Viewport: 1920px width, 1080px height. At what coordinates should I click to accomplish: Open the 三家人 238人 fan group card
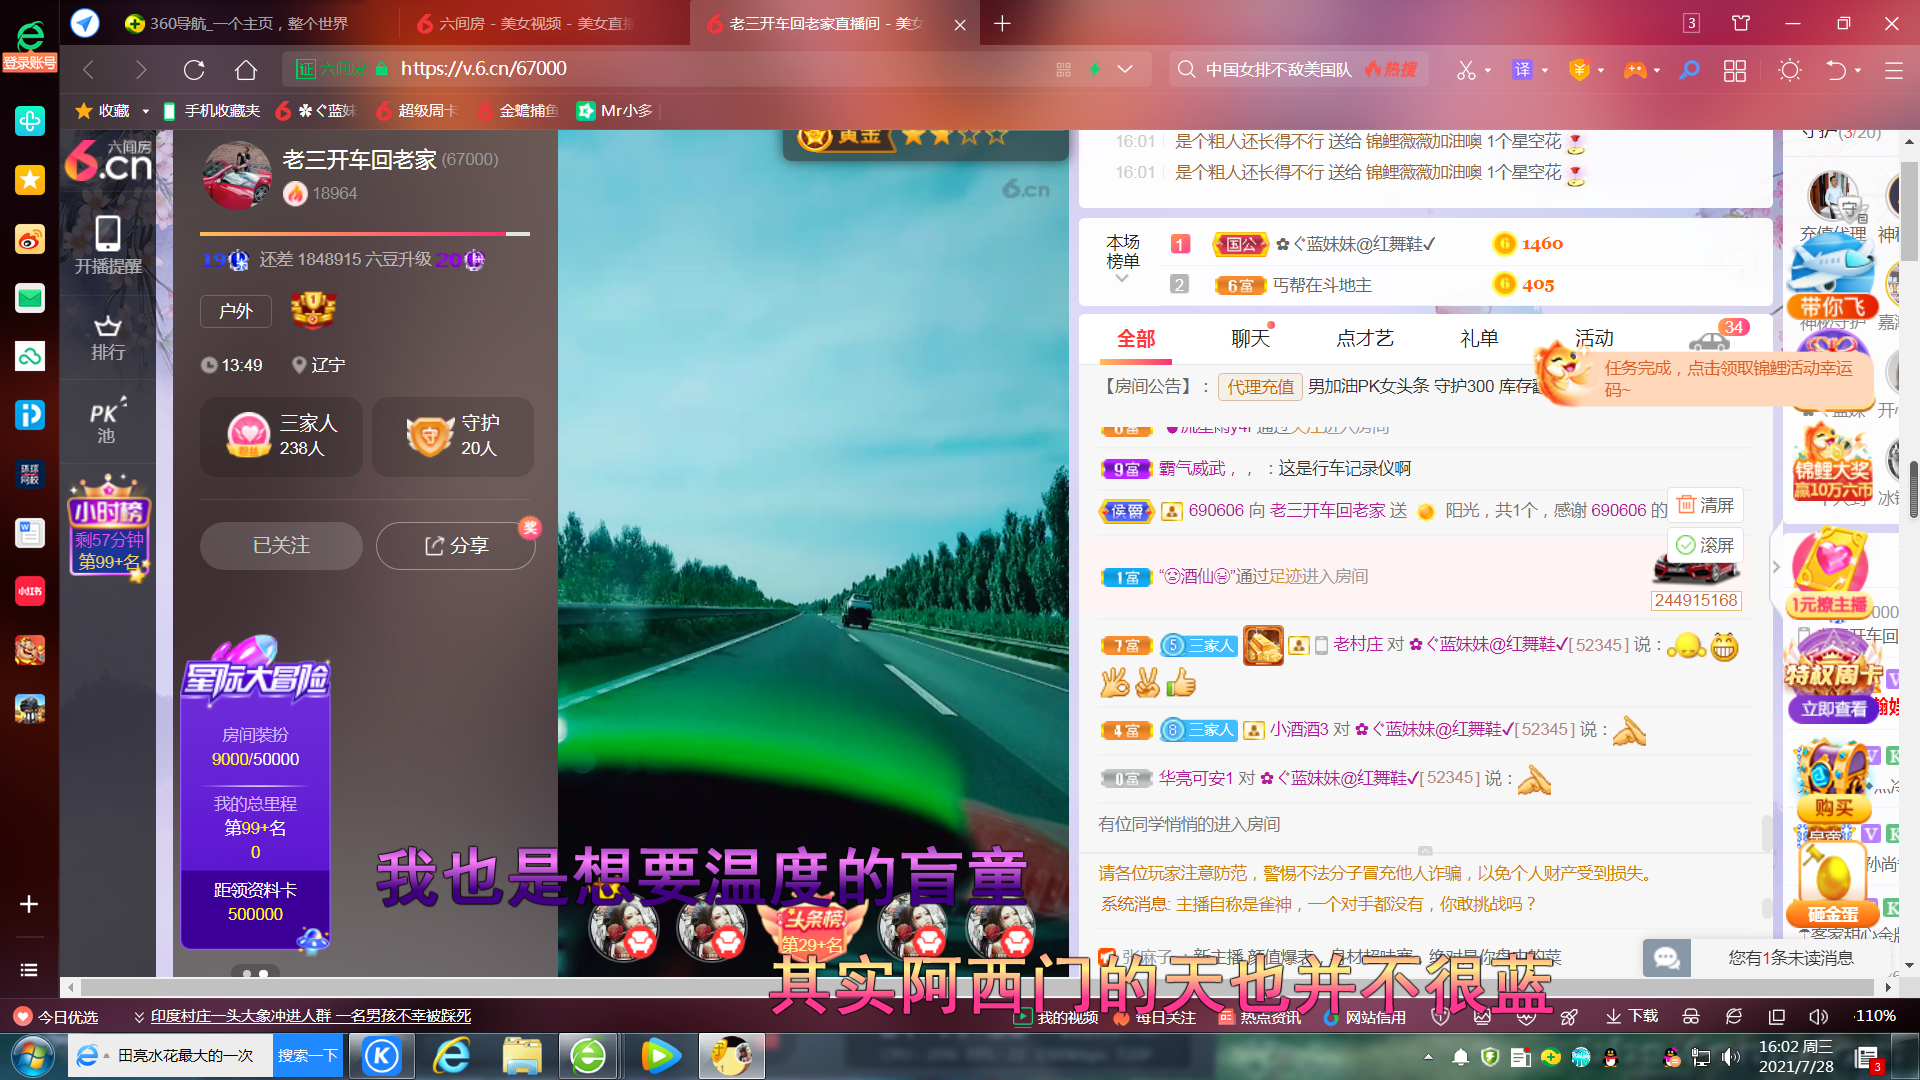click(x=281, y=436)
